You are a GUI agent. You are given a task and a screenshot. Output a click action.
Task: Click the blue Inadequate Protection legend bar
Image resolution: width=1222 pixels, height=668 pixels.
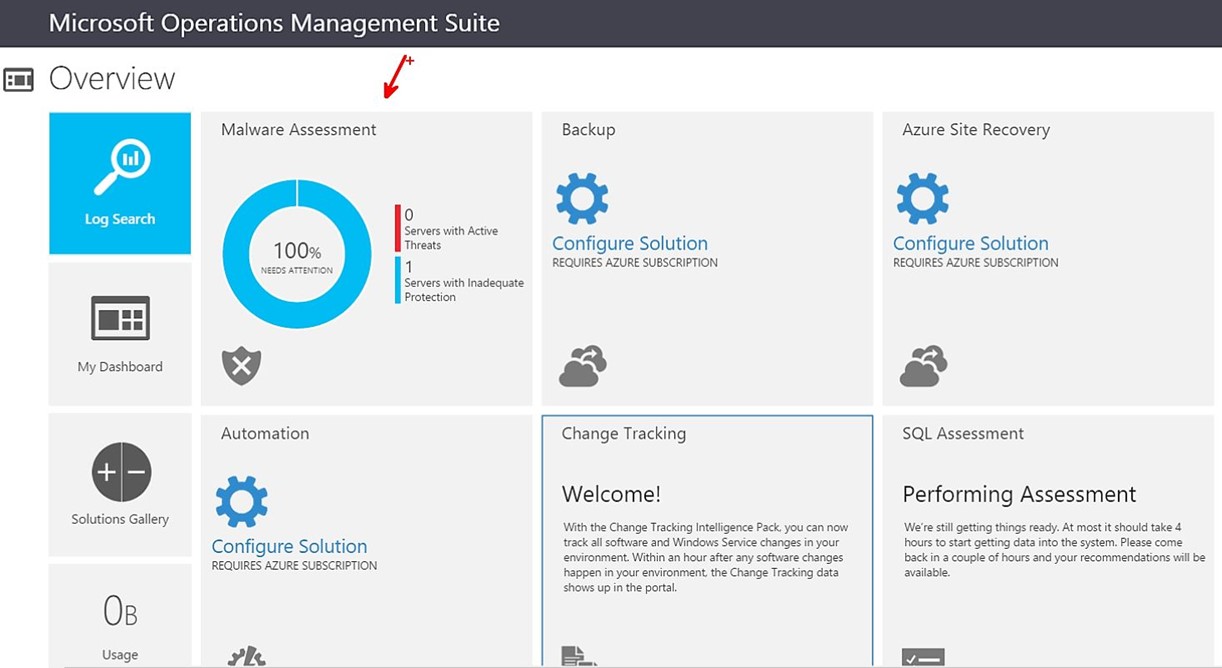point(398,280)
